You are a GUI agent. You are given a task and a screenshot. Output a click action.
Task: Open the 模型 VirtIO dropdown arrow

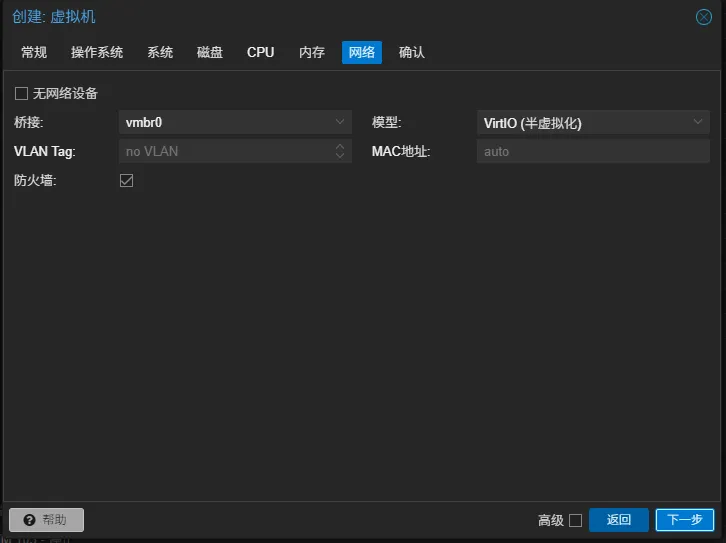click(698, 122)
